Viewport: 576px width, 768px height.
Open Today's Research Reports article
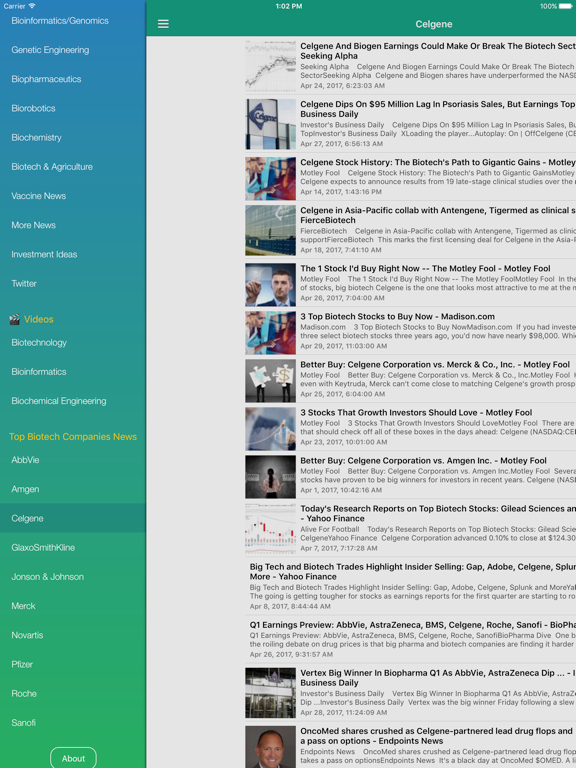410,528
